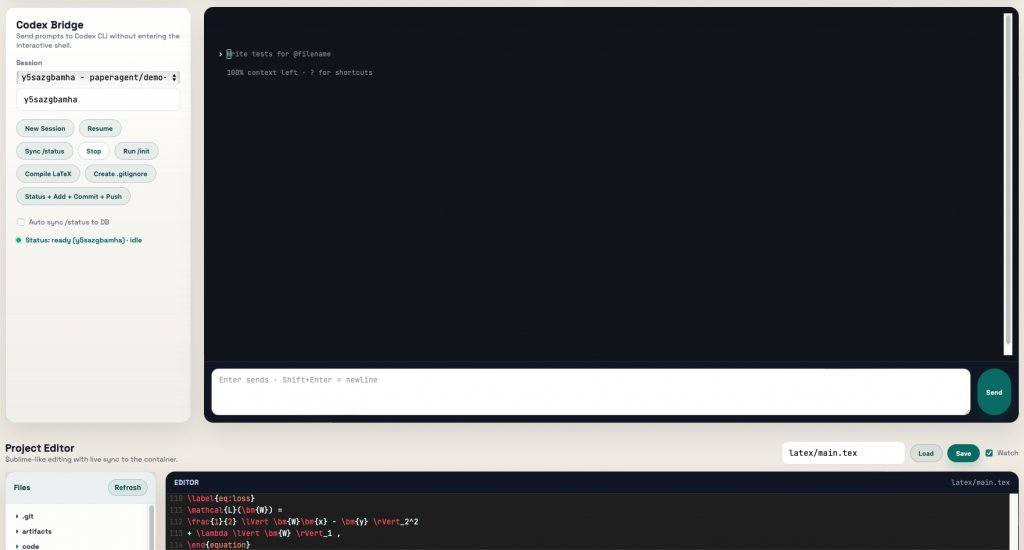Click the session name input field
The image size is (1024, 550).
click(x=98, y=100)
